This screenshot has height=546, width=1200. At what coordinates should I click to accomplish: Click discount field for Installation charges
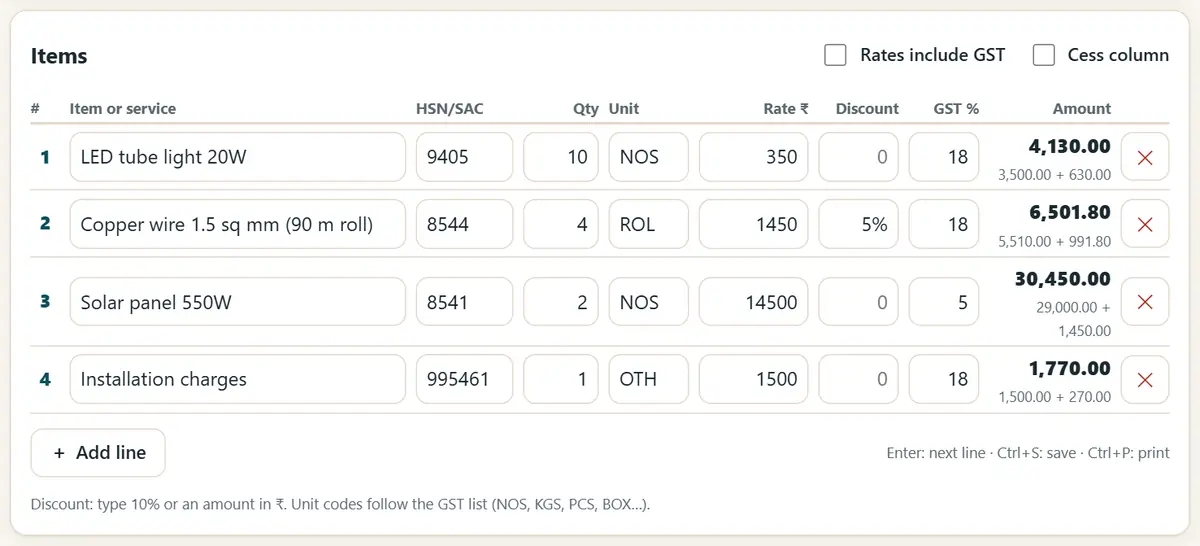pos(859,379)
